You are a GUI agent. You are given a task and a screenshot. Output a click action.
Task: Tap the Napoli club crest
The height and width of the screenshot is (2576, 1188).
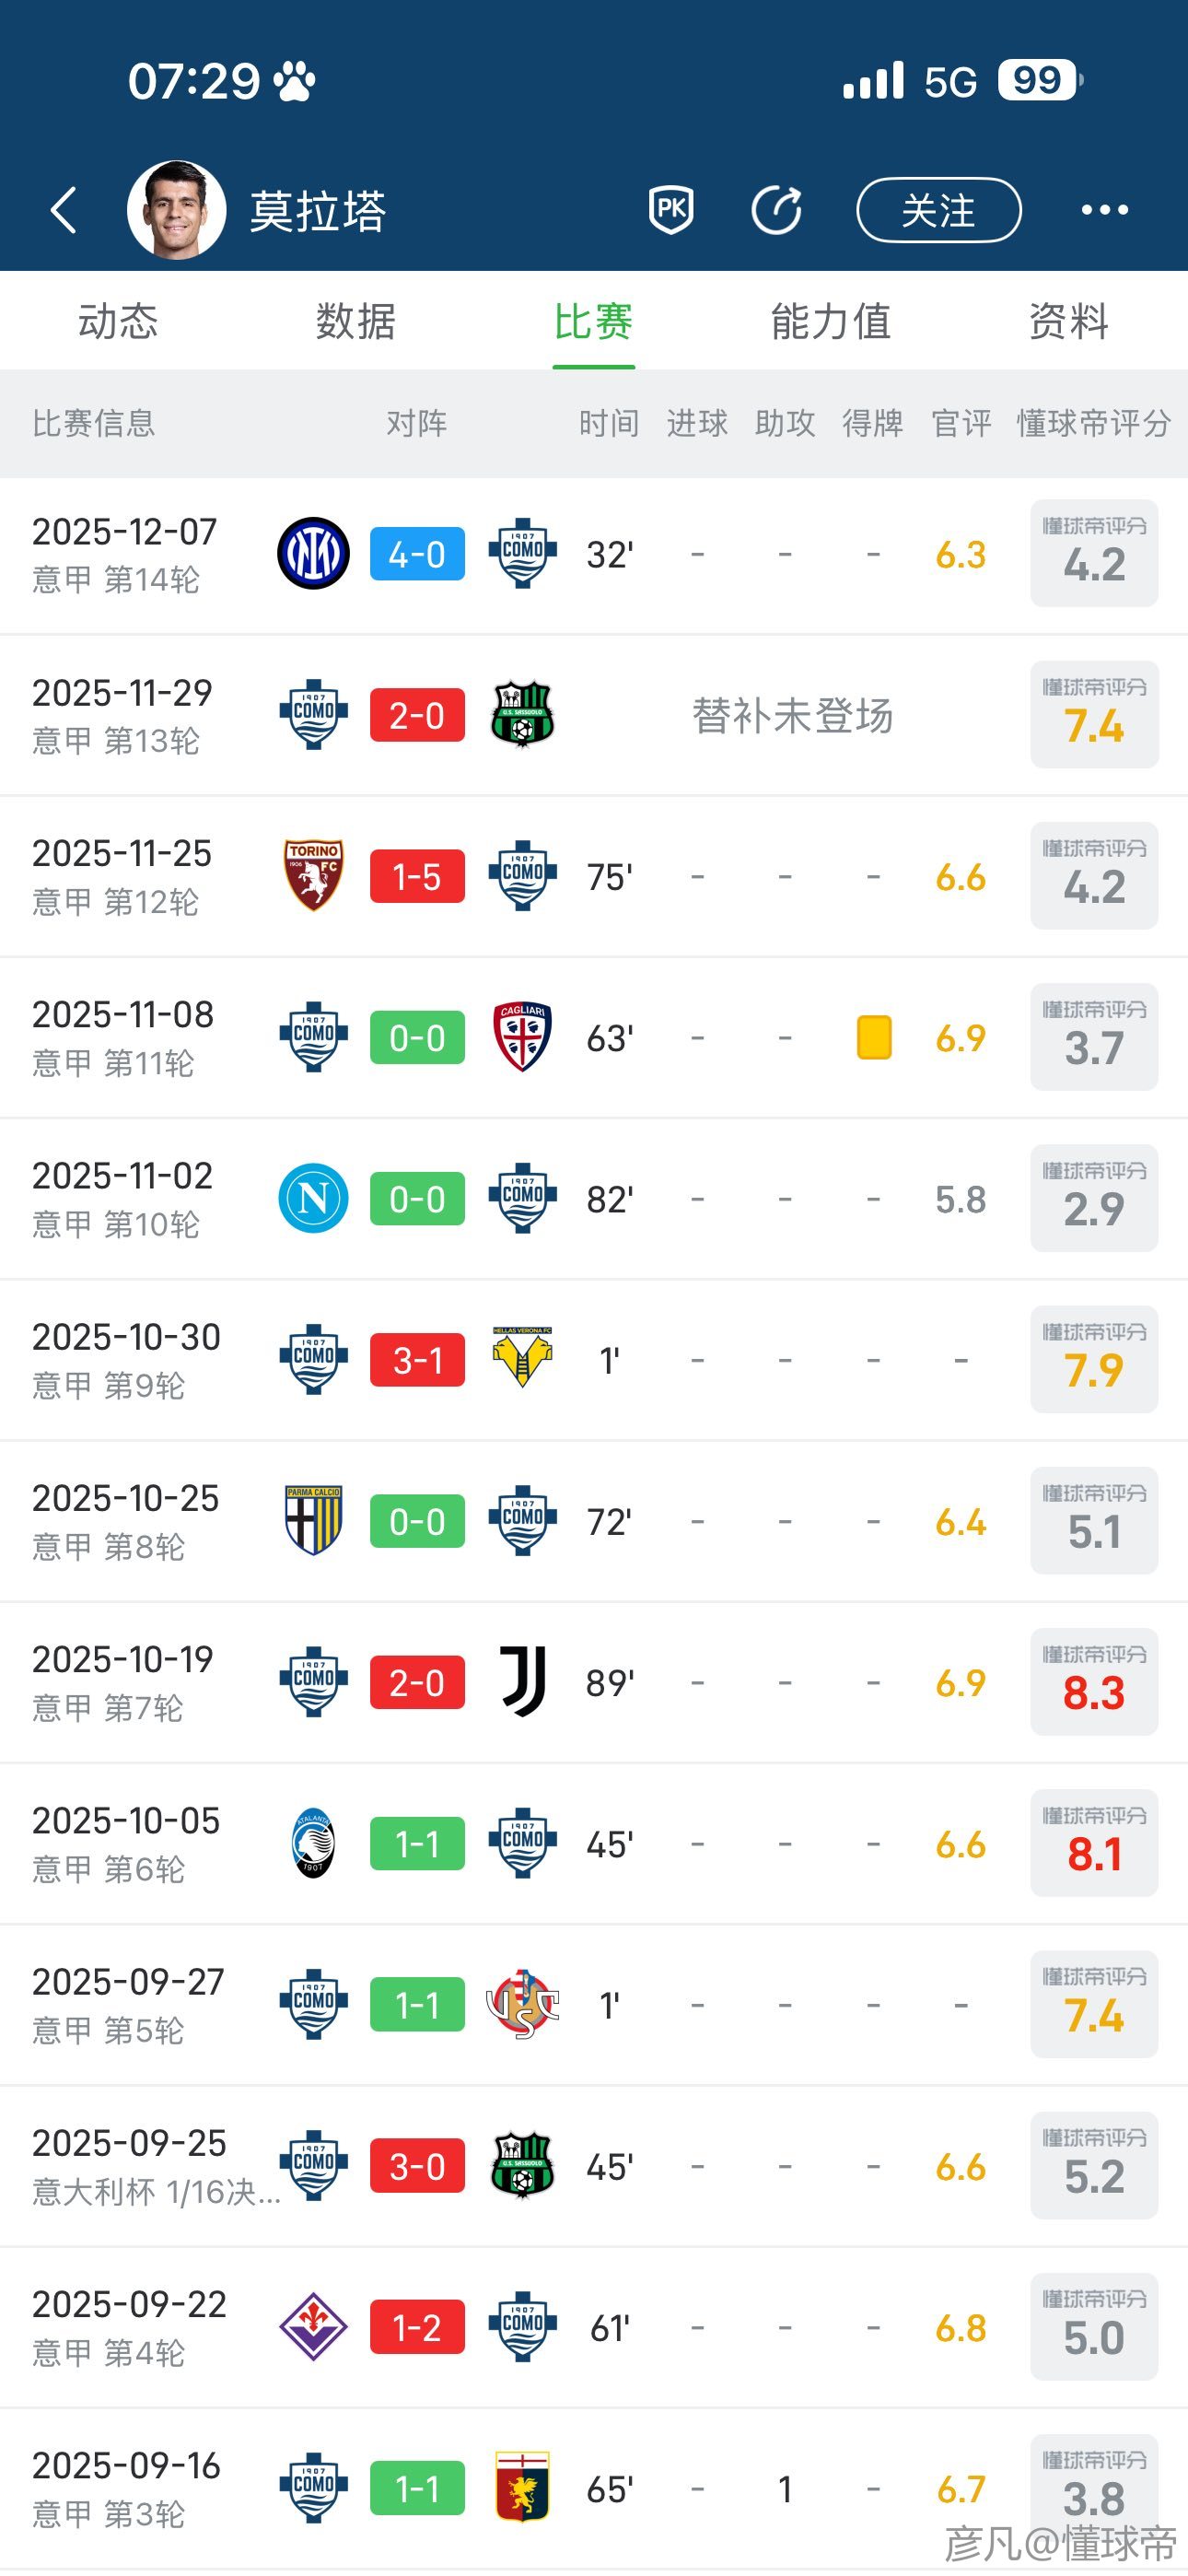pyautogui.click(x=313, y=1198)
